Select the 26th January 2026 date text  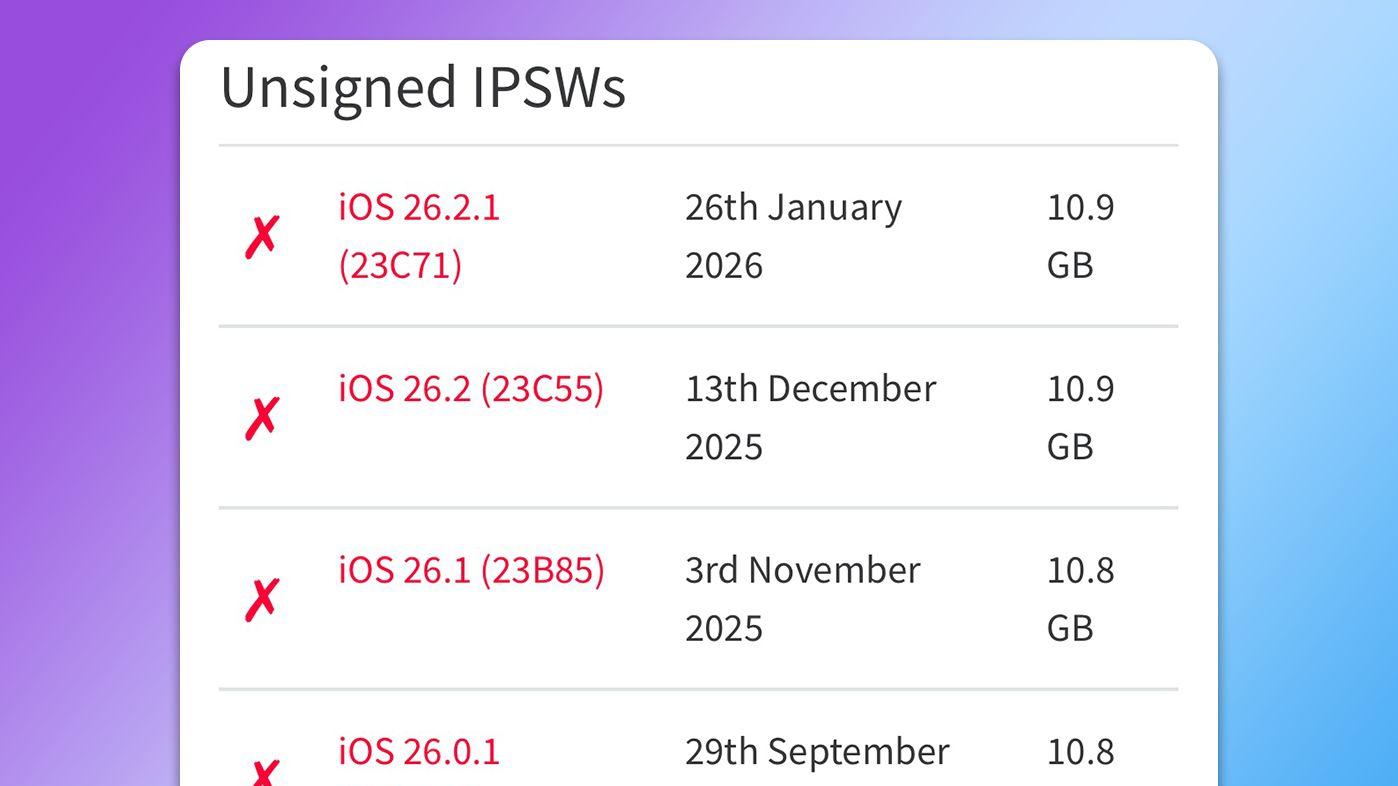click(792, 236)
